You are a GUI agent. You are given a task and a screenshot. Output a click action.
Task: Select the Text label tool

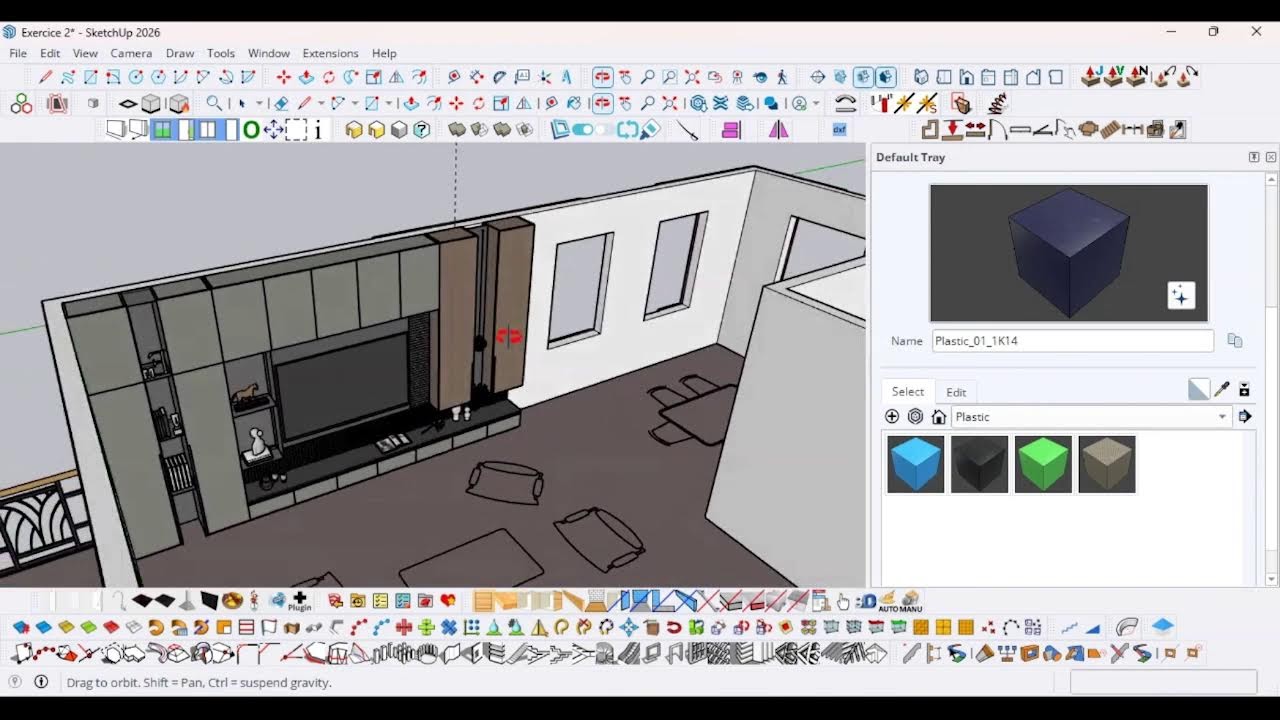(x=521, y=77)
